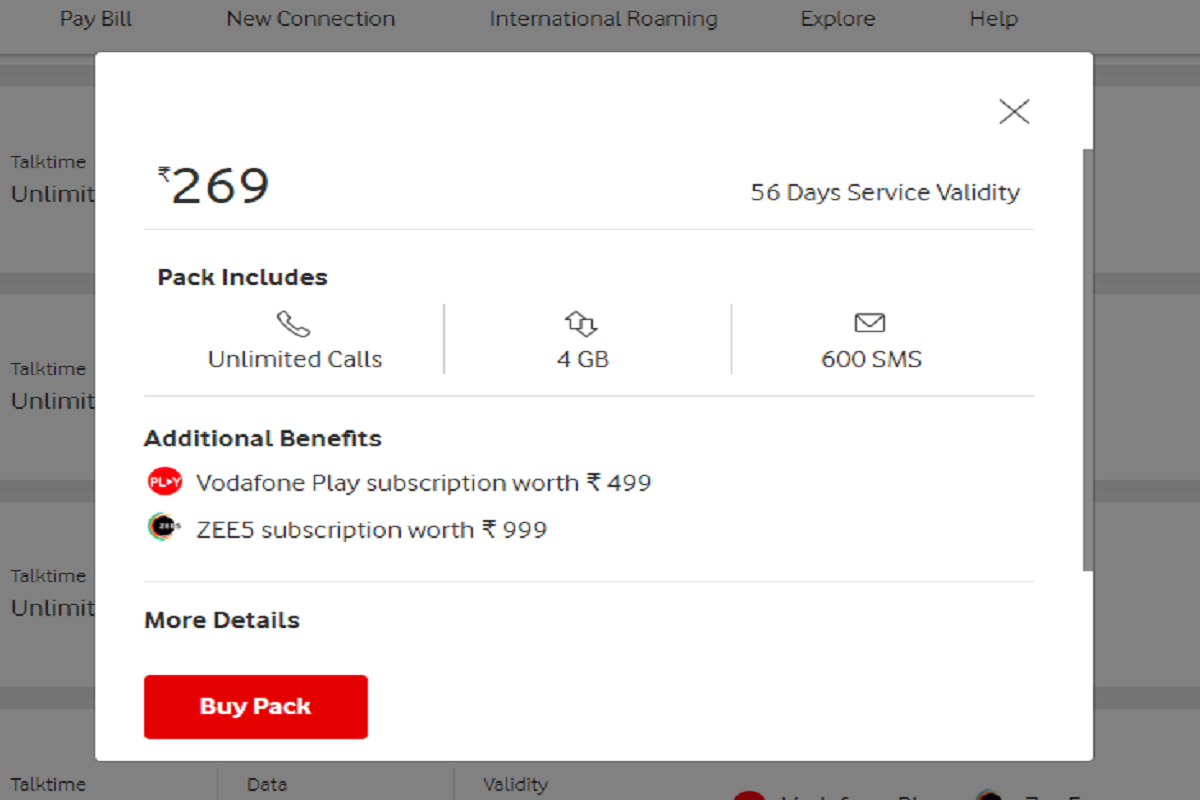Close the 269 plan details popup
1200x800 pixels.
click(1014, 111)
